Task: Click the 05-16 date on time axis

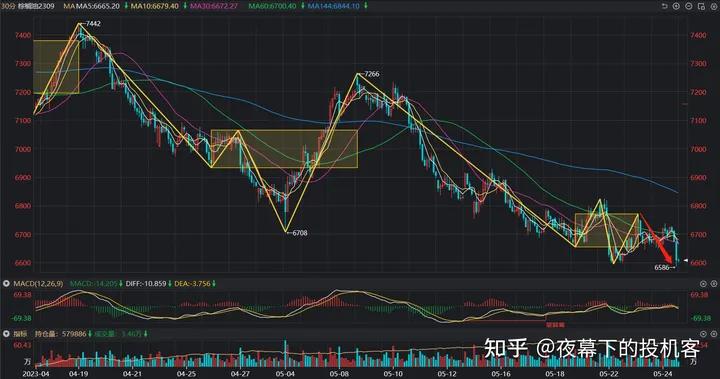Action: click(501, 373)
